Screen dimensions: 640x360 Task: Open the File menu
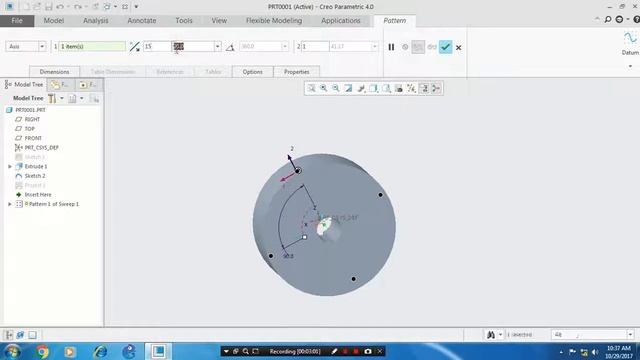(17, 20)
